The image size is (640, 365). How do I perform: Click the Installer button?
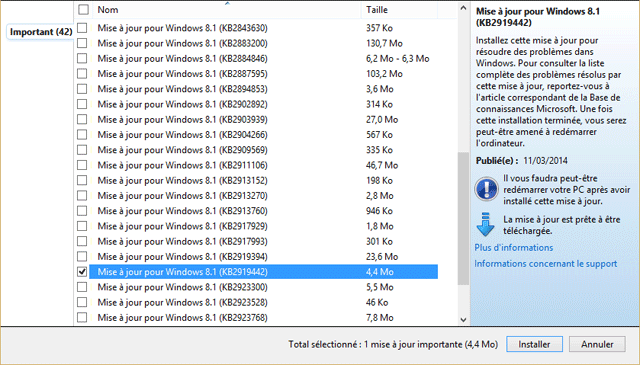pos(534,344)
